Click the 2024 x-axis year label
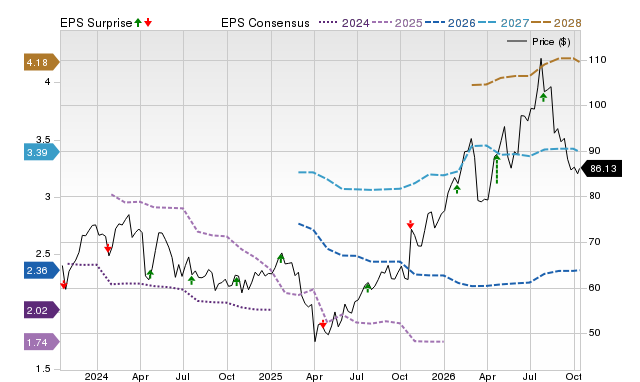Viewport: 640px width, 382px height. coord(96,376)
